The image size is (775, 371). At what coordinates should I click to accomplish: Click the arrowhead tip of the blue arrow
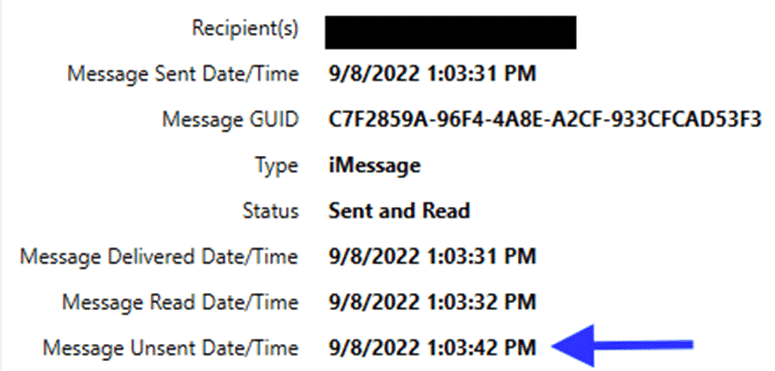pos(555,346)
